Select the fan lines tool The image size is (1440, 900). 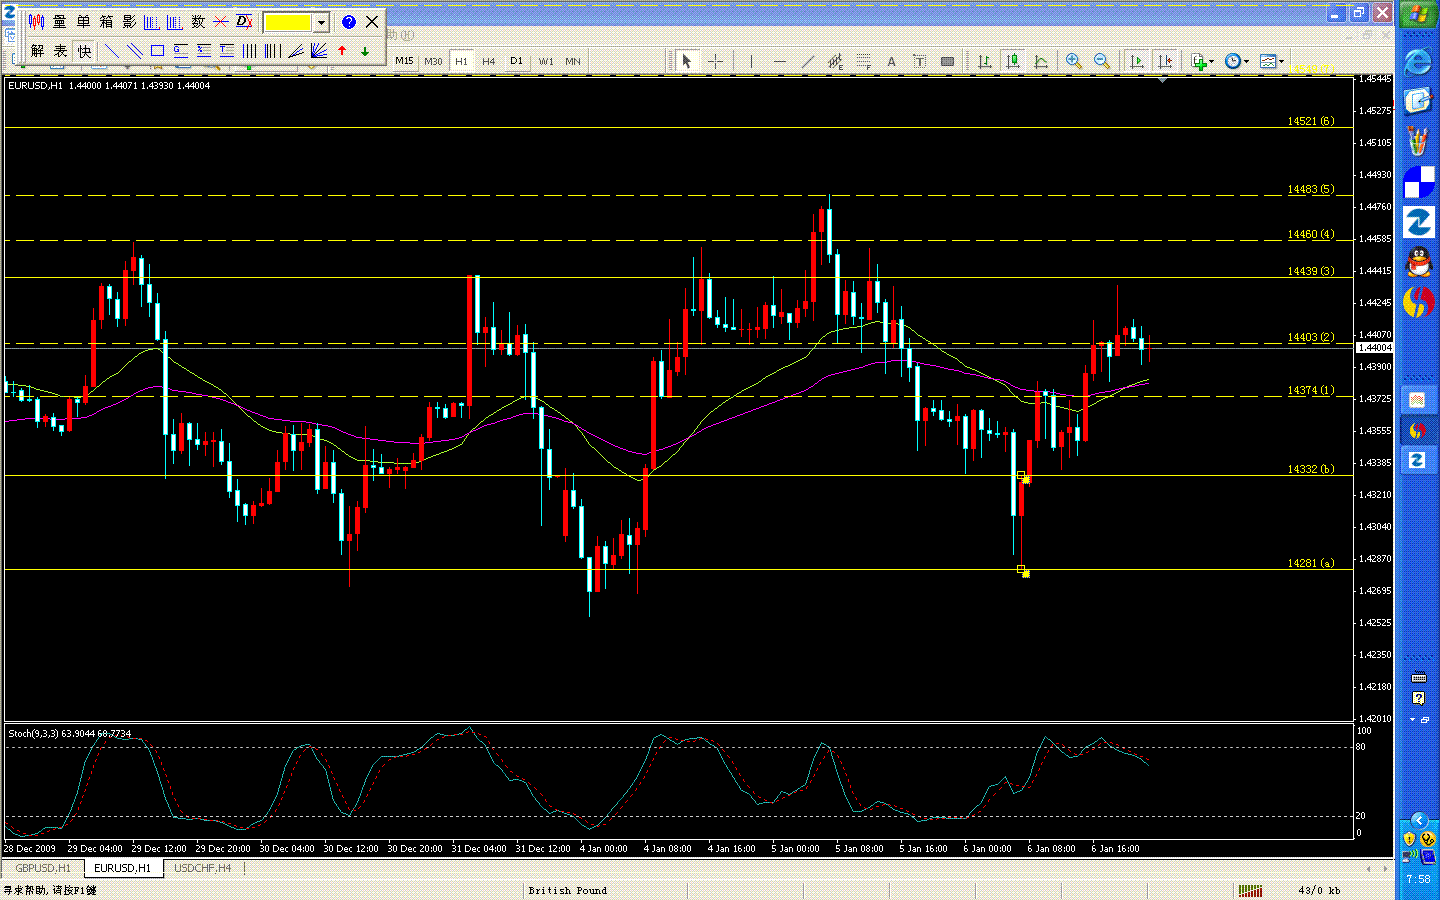pyautogui.click(x=319, y=51)
